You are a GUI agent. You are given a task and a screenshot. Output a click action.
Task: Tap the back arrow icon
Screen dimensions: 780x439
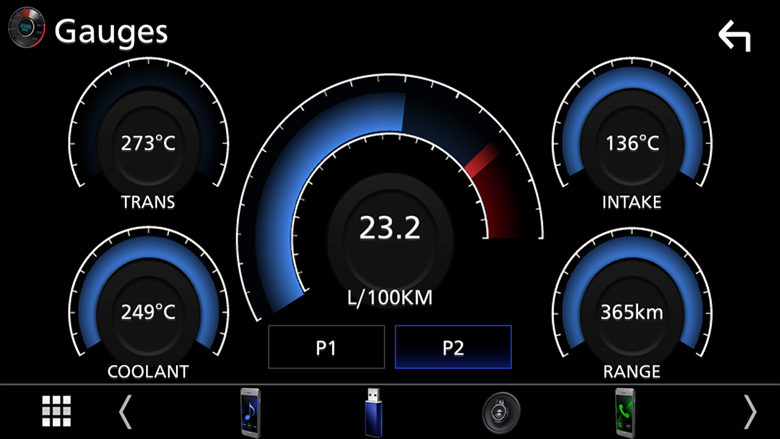coord(733,36)
